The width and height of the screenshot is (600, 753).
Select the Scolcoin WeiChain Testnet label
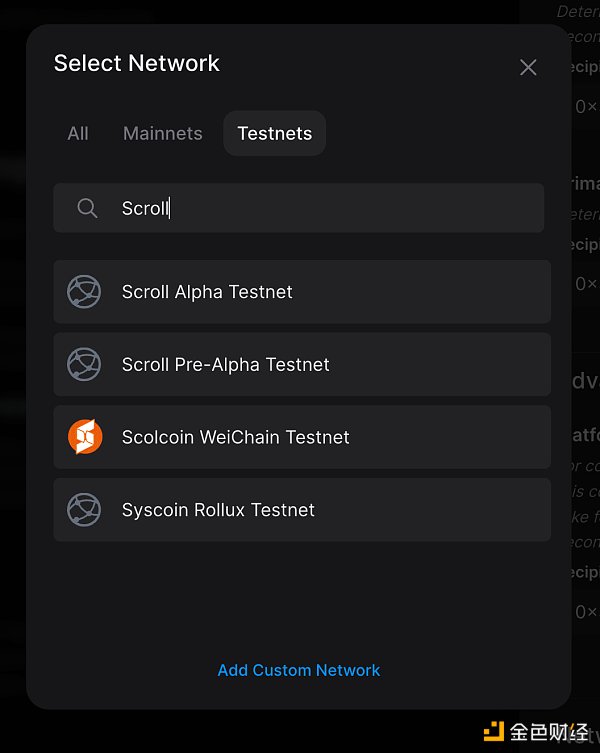235,437
